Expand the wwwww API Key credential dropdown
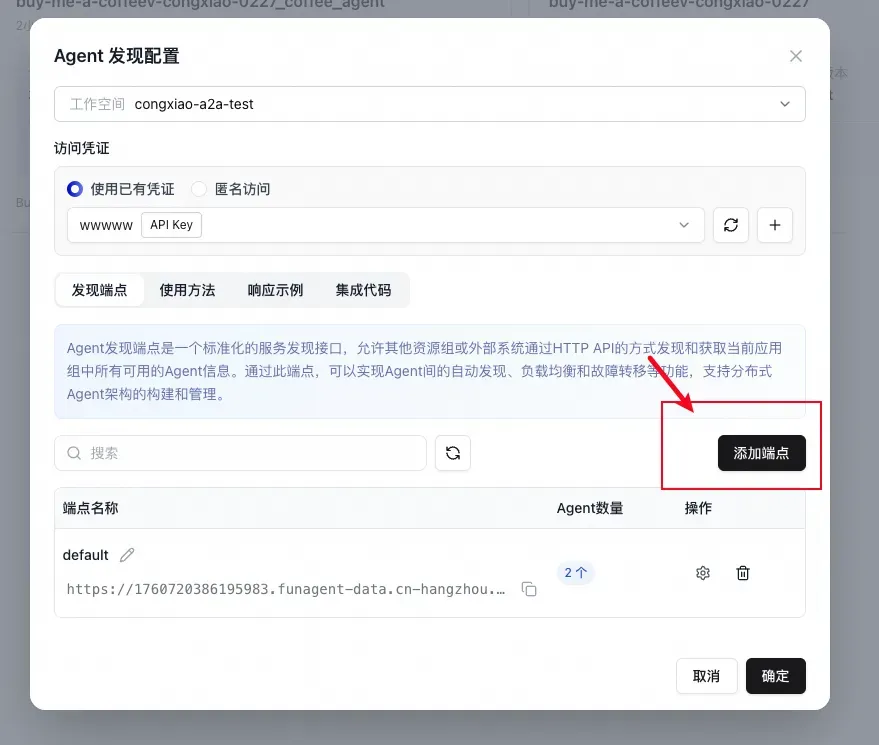Viewport: 879px width, 745px height. (386, 225)
